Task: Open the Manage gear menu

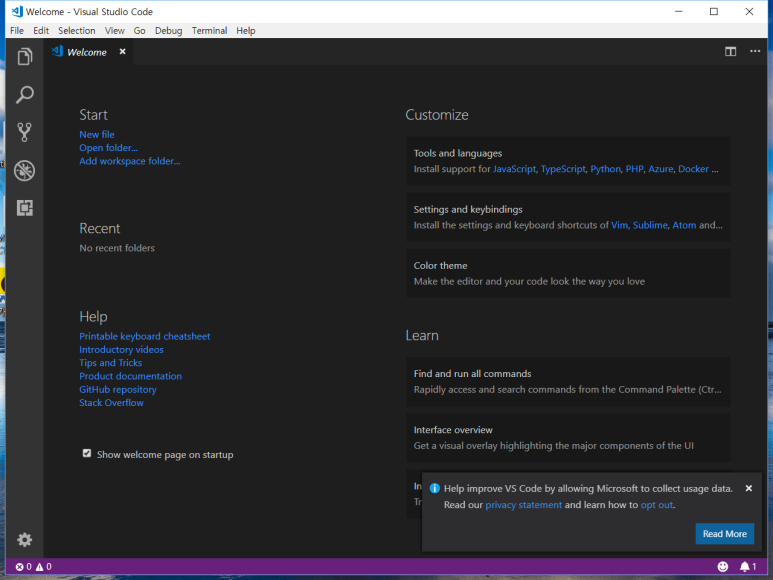Action: coord(25,540)
